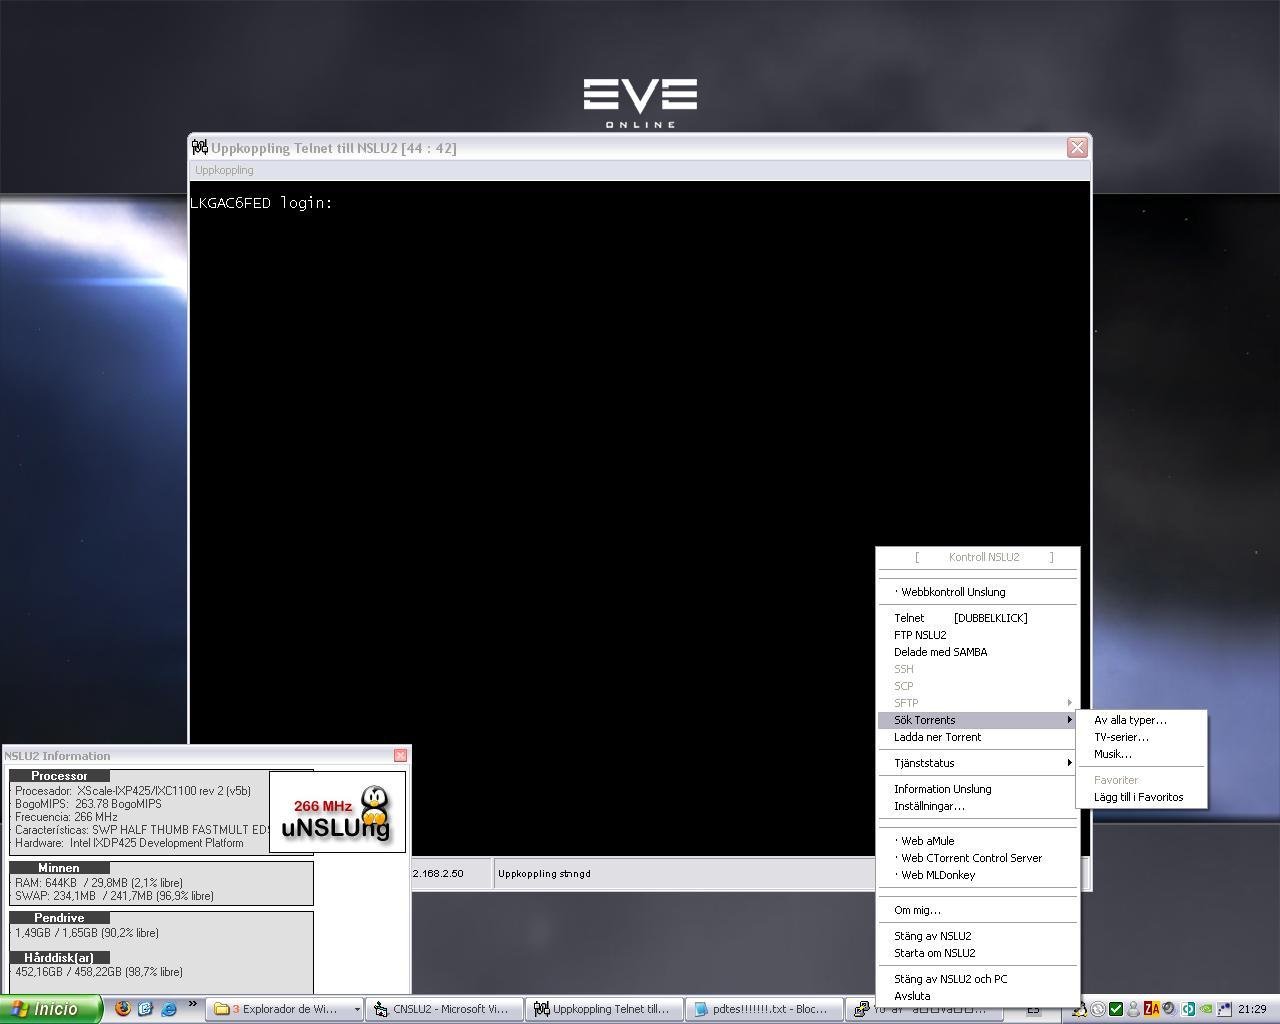Click the NVIDIA tray icon
Image resolution: width=1280 pixels, height=1024 pixels.
1207,1009
